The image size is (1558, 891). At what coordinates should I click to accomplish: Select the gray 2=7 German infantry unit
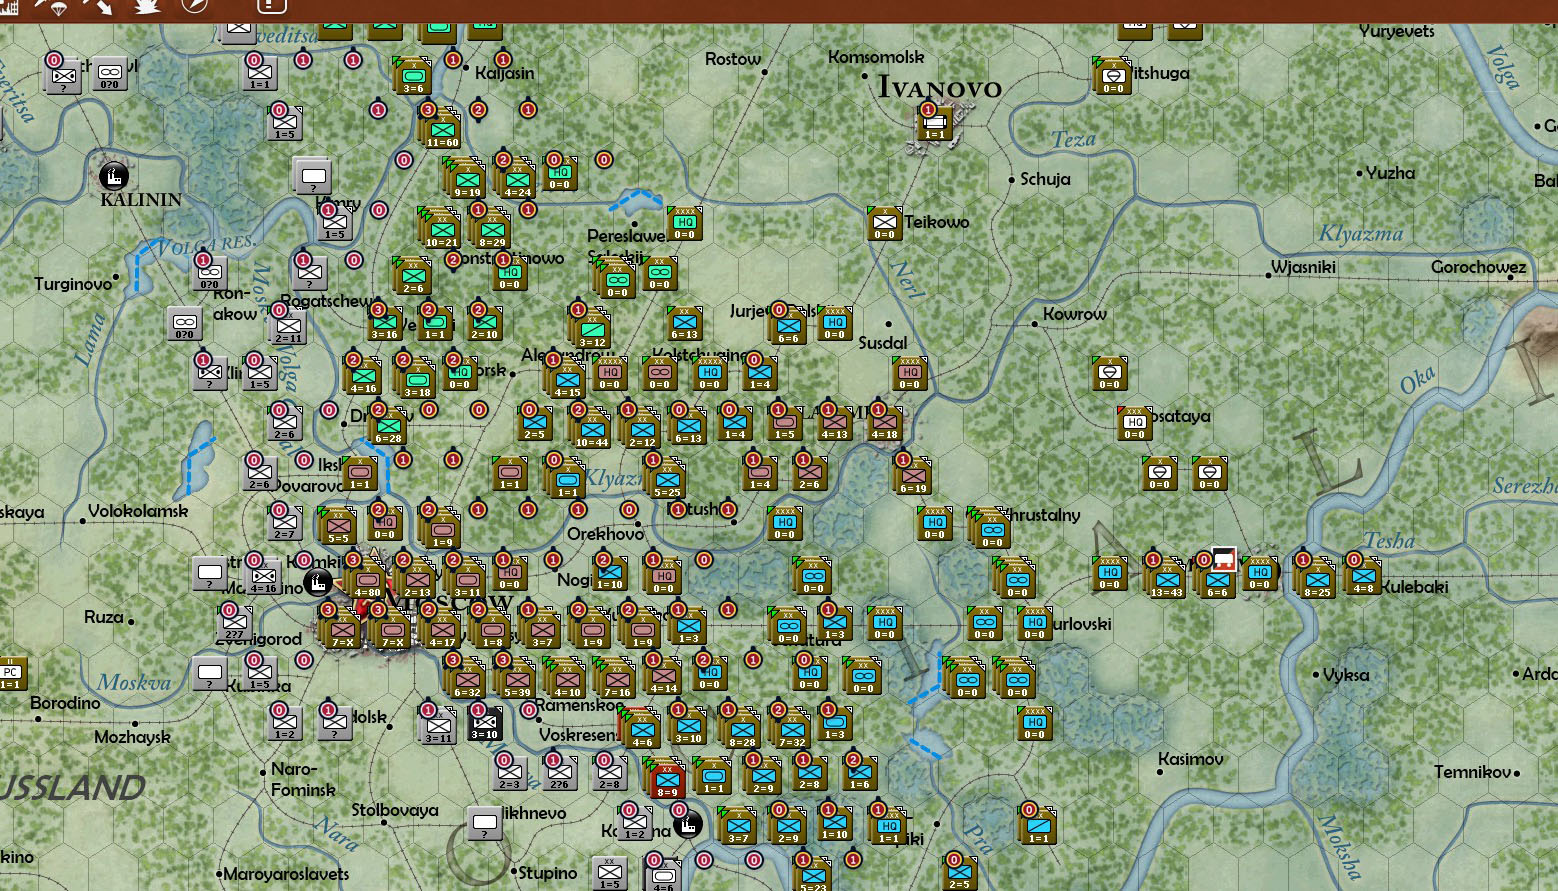pos(285,523)
